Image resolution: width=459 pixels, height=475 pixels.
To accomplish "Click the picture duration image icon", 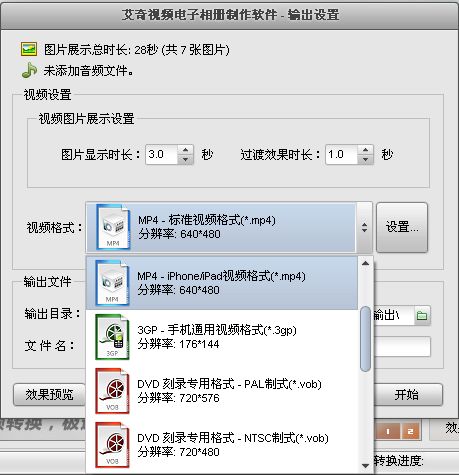I will (29, 49).
